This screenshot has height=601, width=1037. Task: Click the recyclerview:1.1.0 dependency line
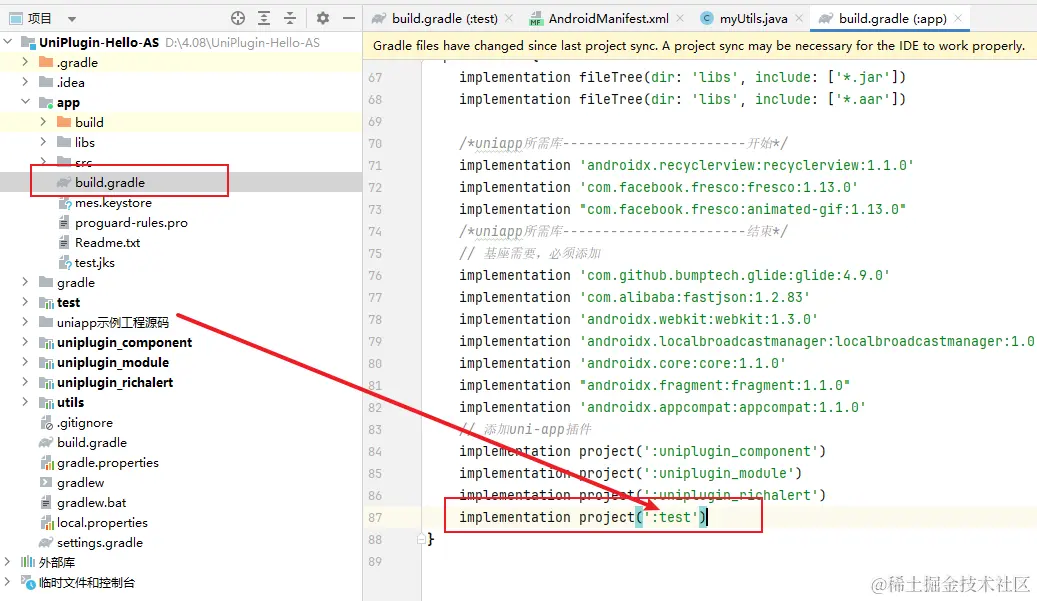pyautogui.click(x=686, y=165)
